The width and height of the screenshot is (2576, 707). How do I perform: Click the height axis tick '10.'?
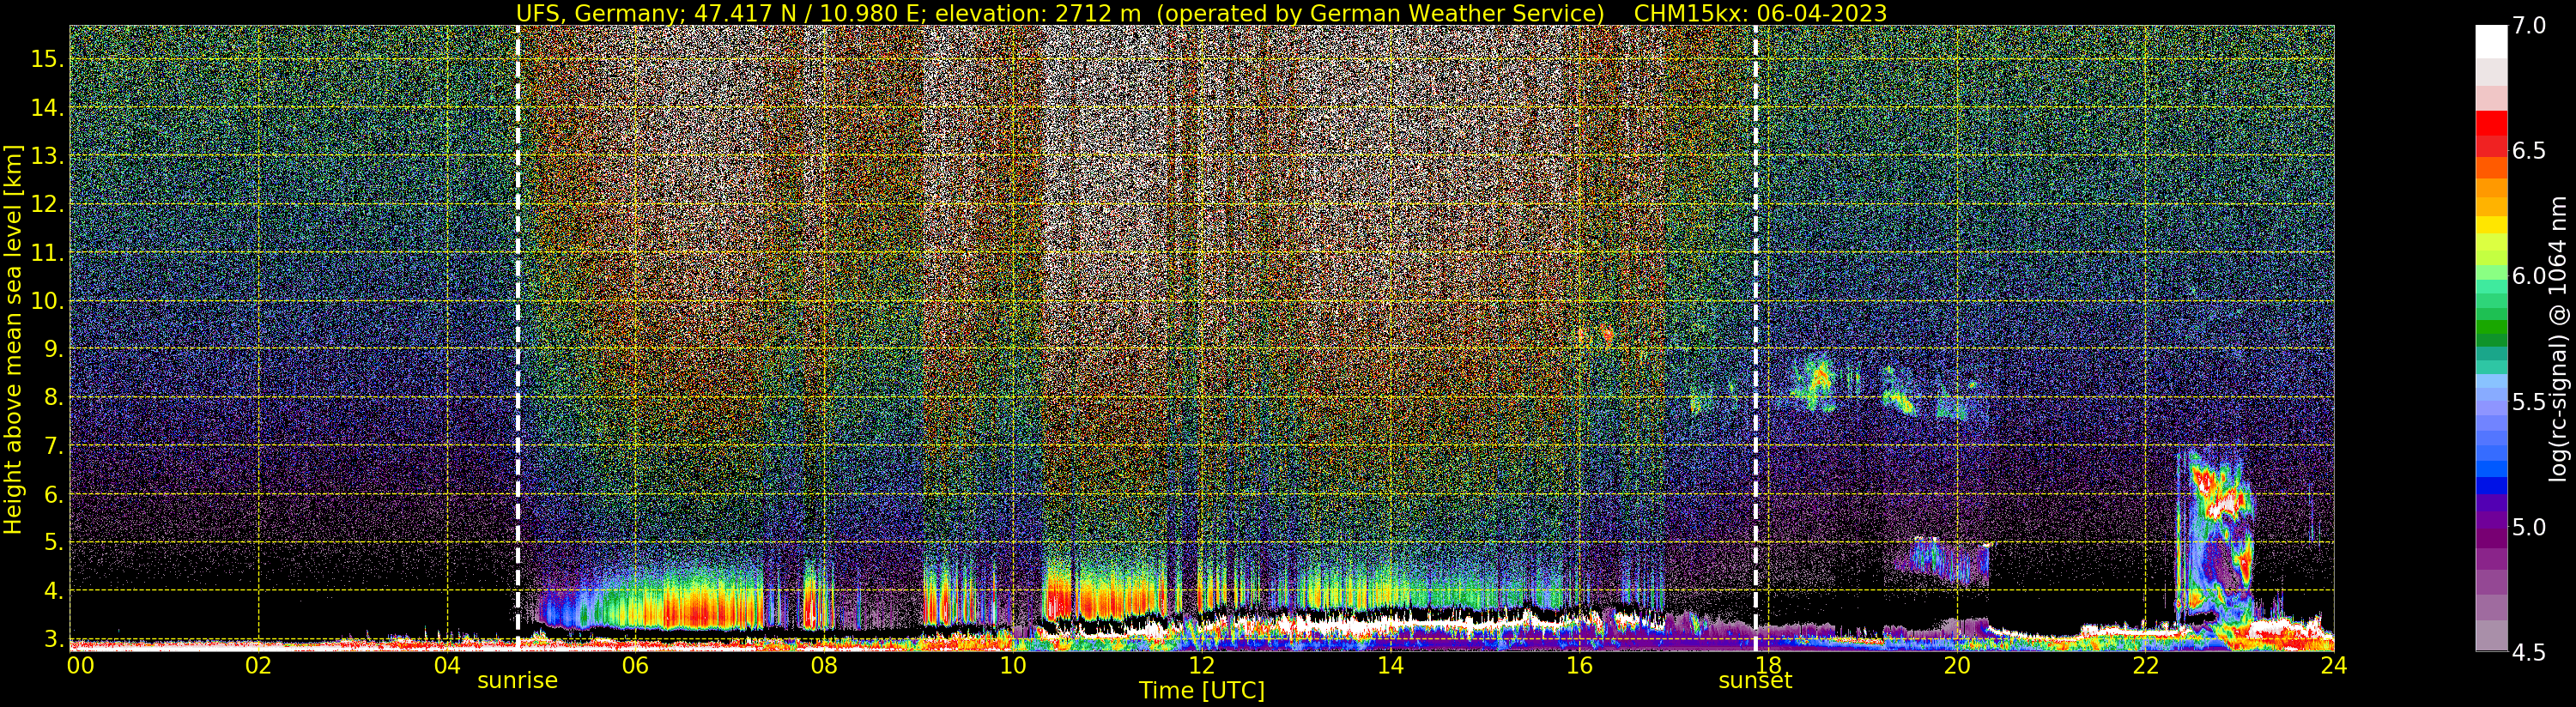tap(47, 302)
